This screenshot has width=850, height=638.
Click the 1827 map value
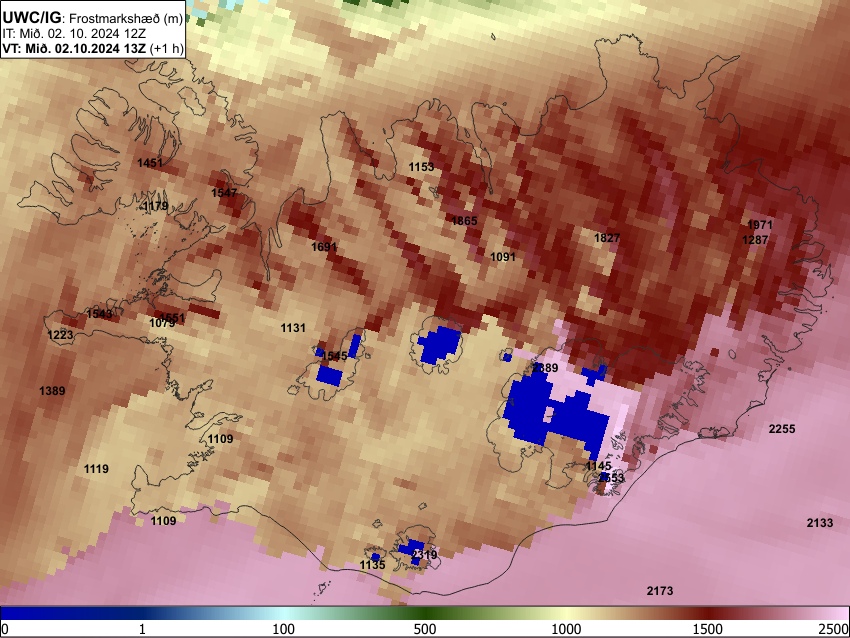[x=607, y=238]
